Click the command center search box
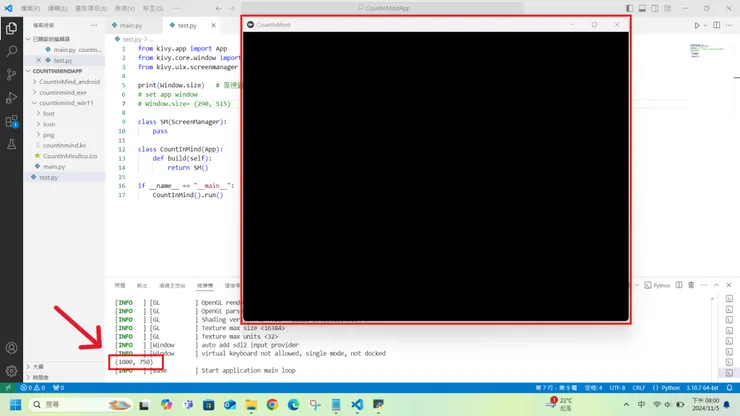This screenshot has width=740, height=416. click(383, 8)
